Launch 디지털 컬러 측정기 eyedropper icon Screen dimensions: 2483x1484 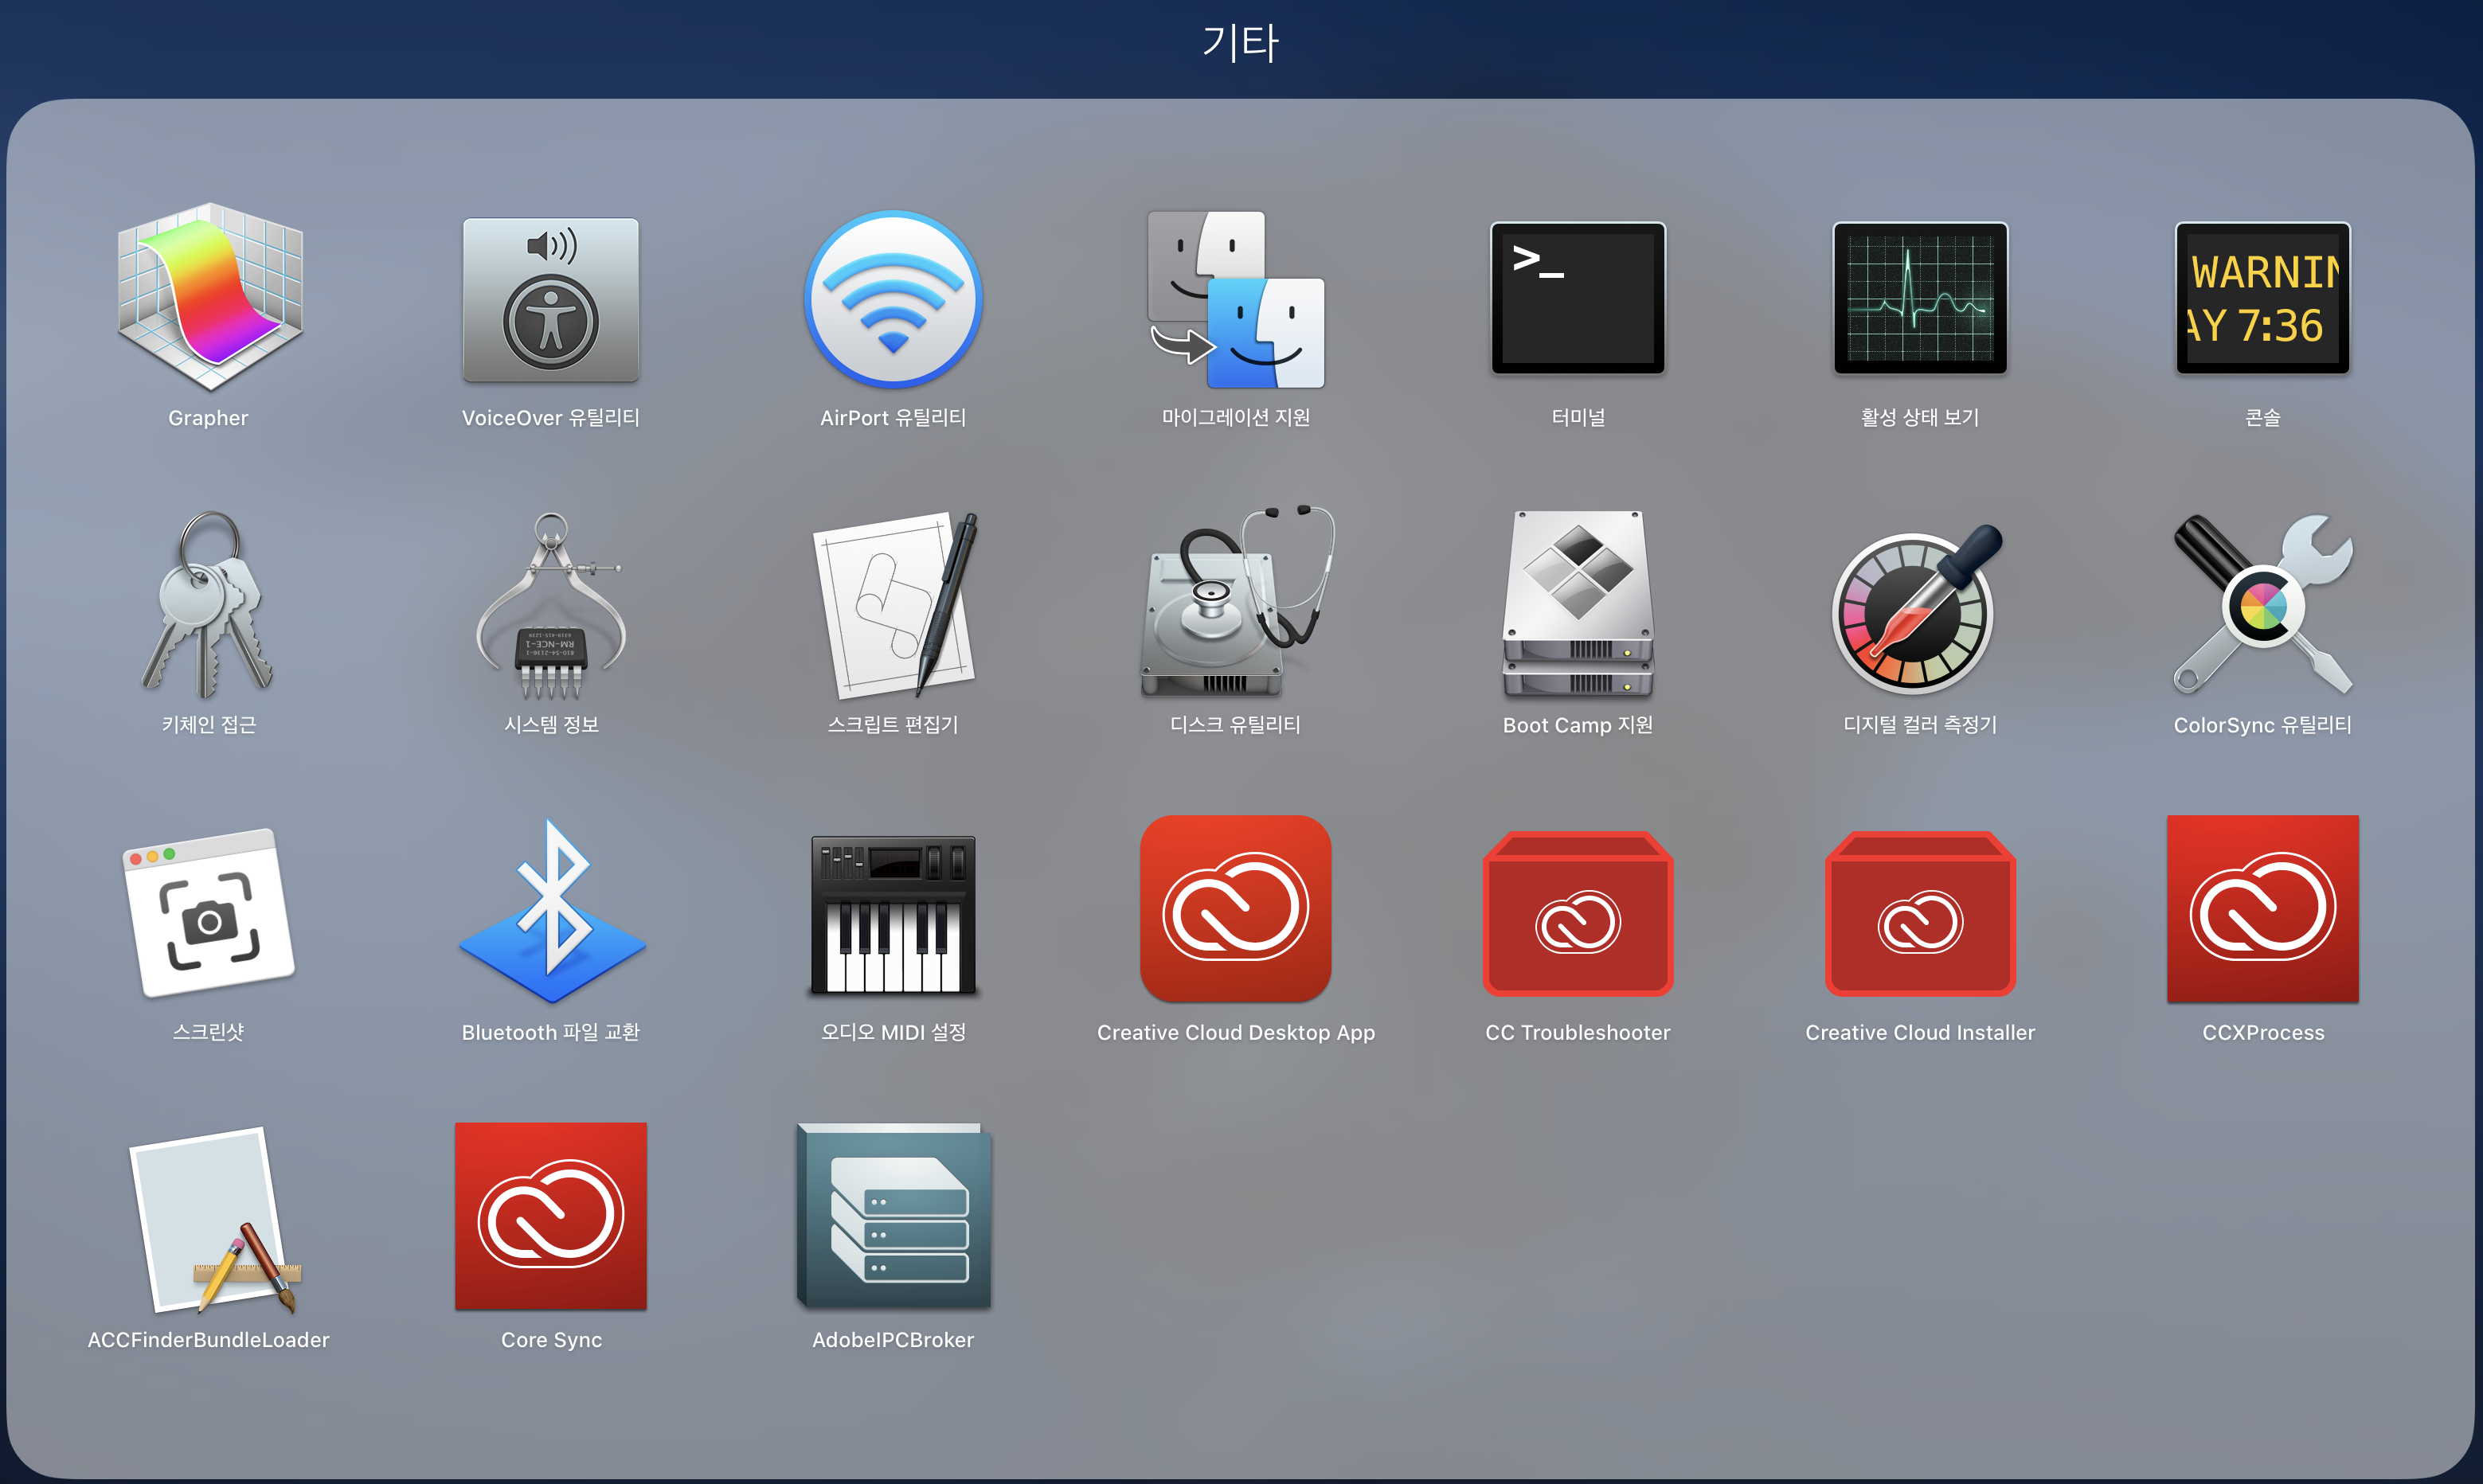click(x=1919, y=605)
